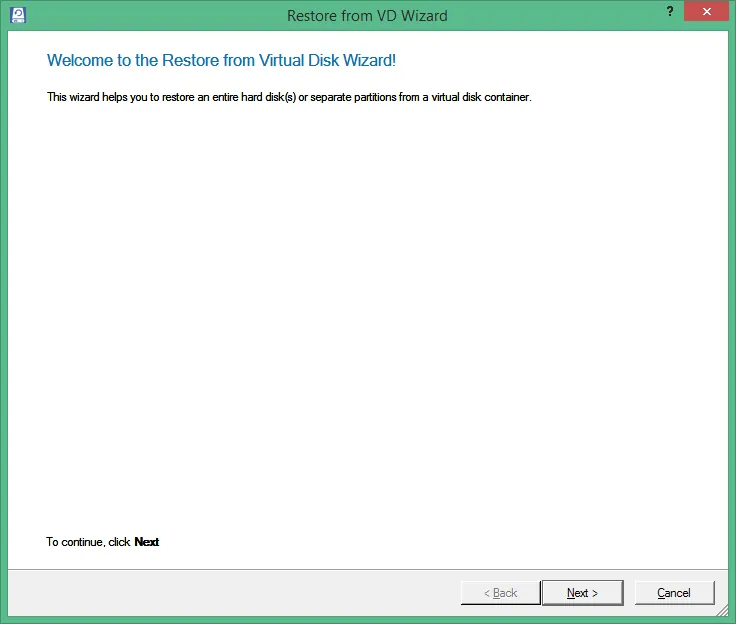Viewport: 736px width, 624px height.
Task: Select the wizard description sentence
Action: coord(289,97)
